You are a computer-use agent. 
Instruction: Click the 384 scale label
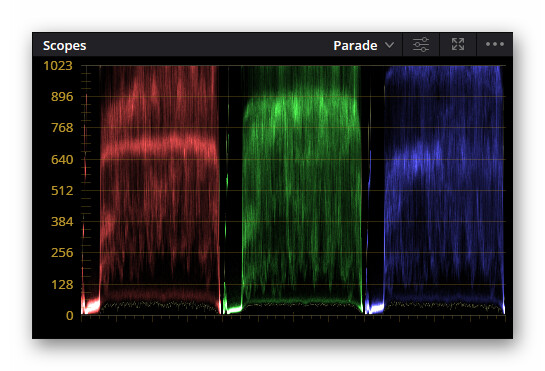(x=62, y=221)
